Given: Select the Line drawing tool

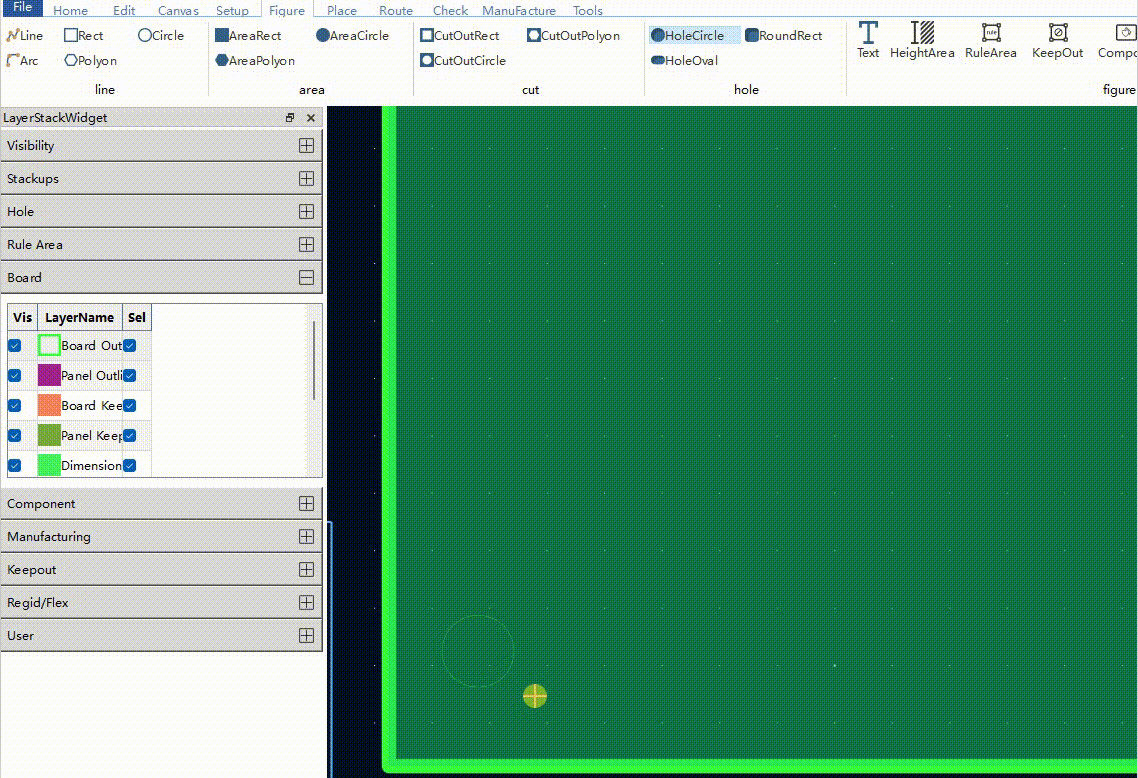Looking at the screenshot, I should [25, 36].
